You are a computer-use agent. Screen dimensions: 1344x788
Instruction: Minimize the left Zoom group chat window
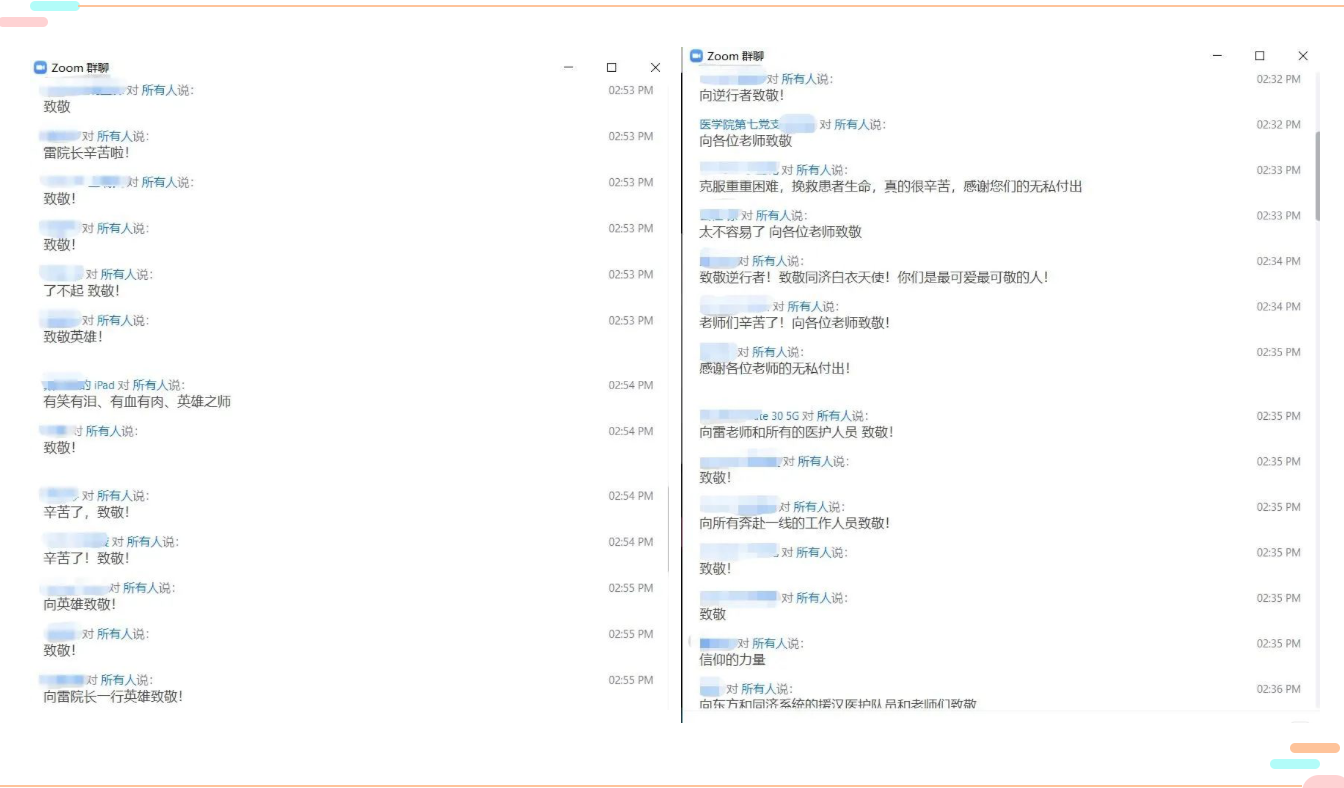(568, 68)
